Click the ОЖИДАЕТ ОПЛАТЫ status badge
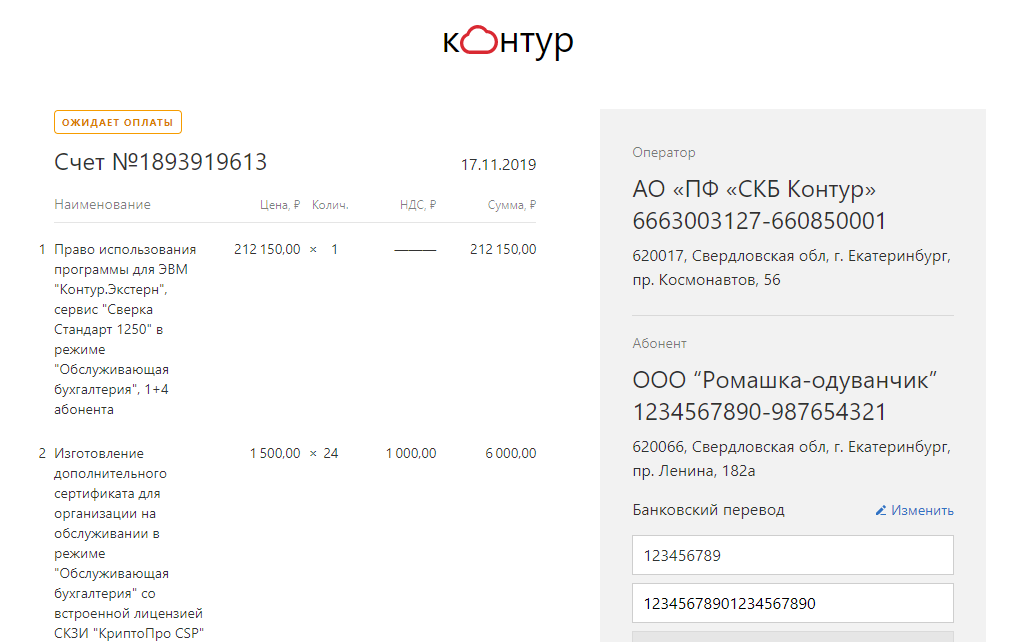1017x642 pixels. pos(117,122)
